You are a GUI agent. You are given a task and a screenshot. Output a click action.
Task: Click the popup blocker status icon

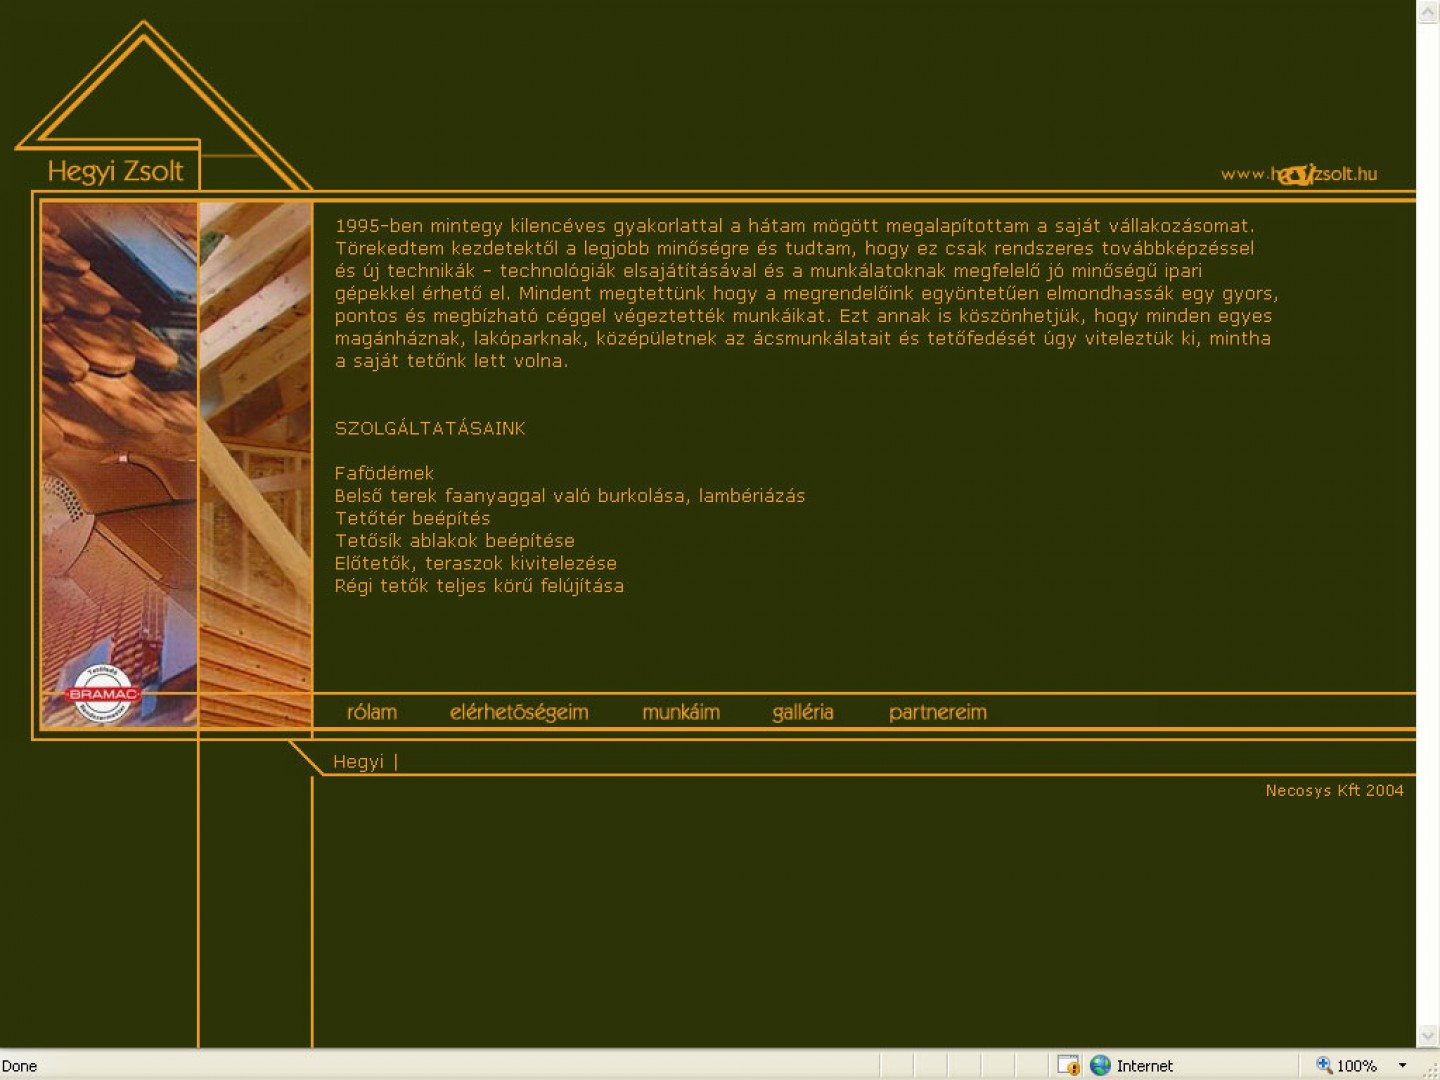pyautogui.click(x=1068, y=1065)
